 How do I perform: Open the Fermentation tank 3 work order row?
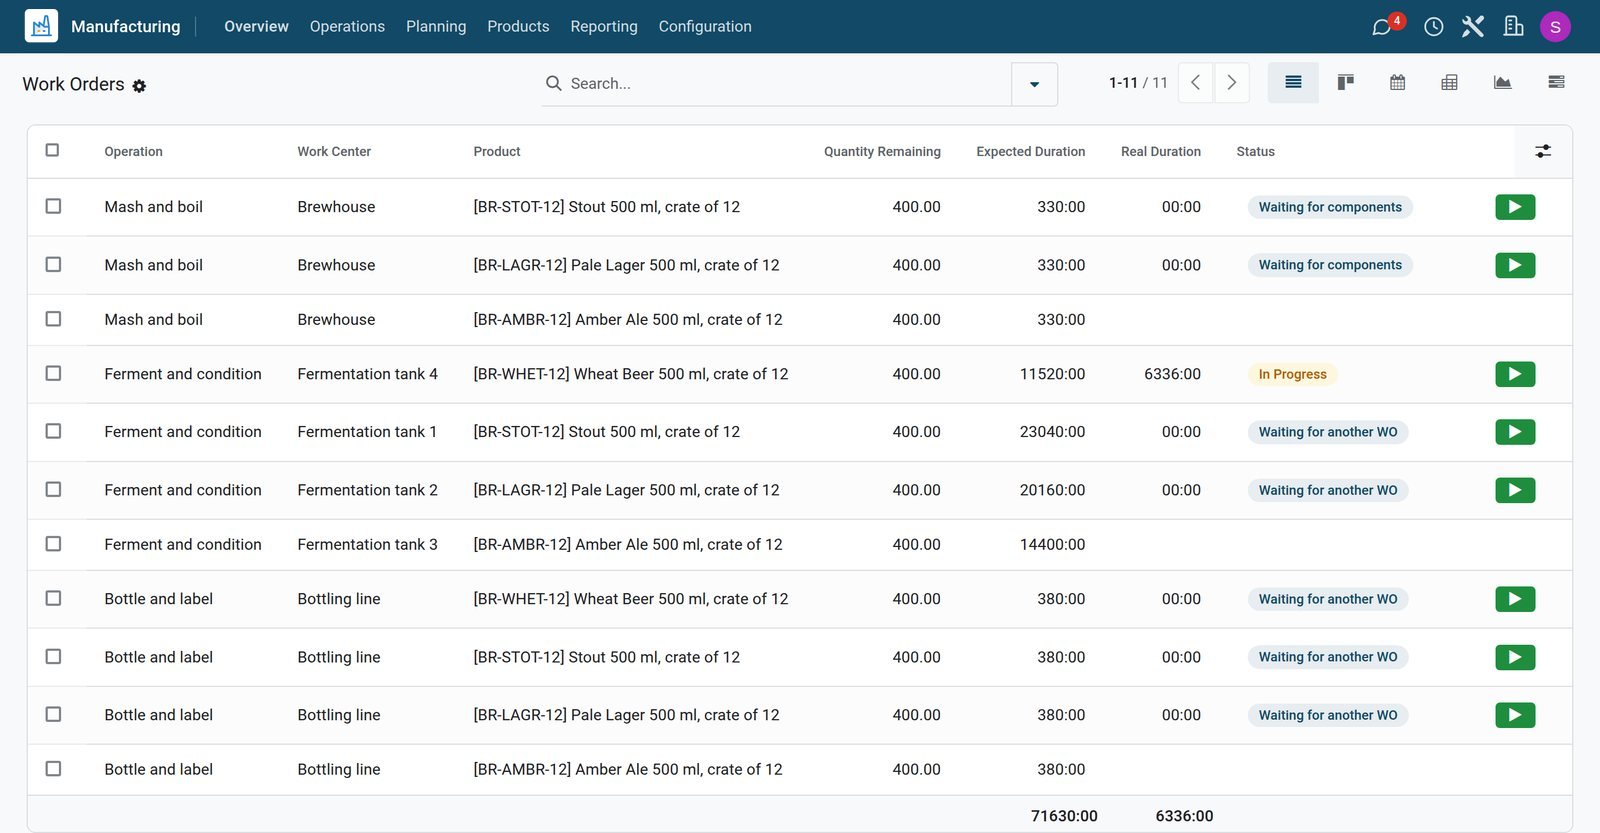point(800,545)
